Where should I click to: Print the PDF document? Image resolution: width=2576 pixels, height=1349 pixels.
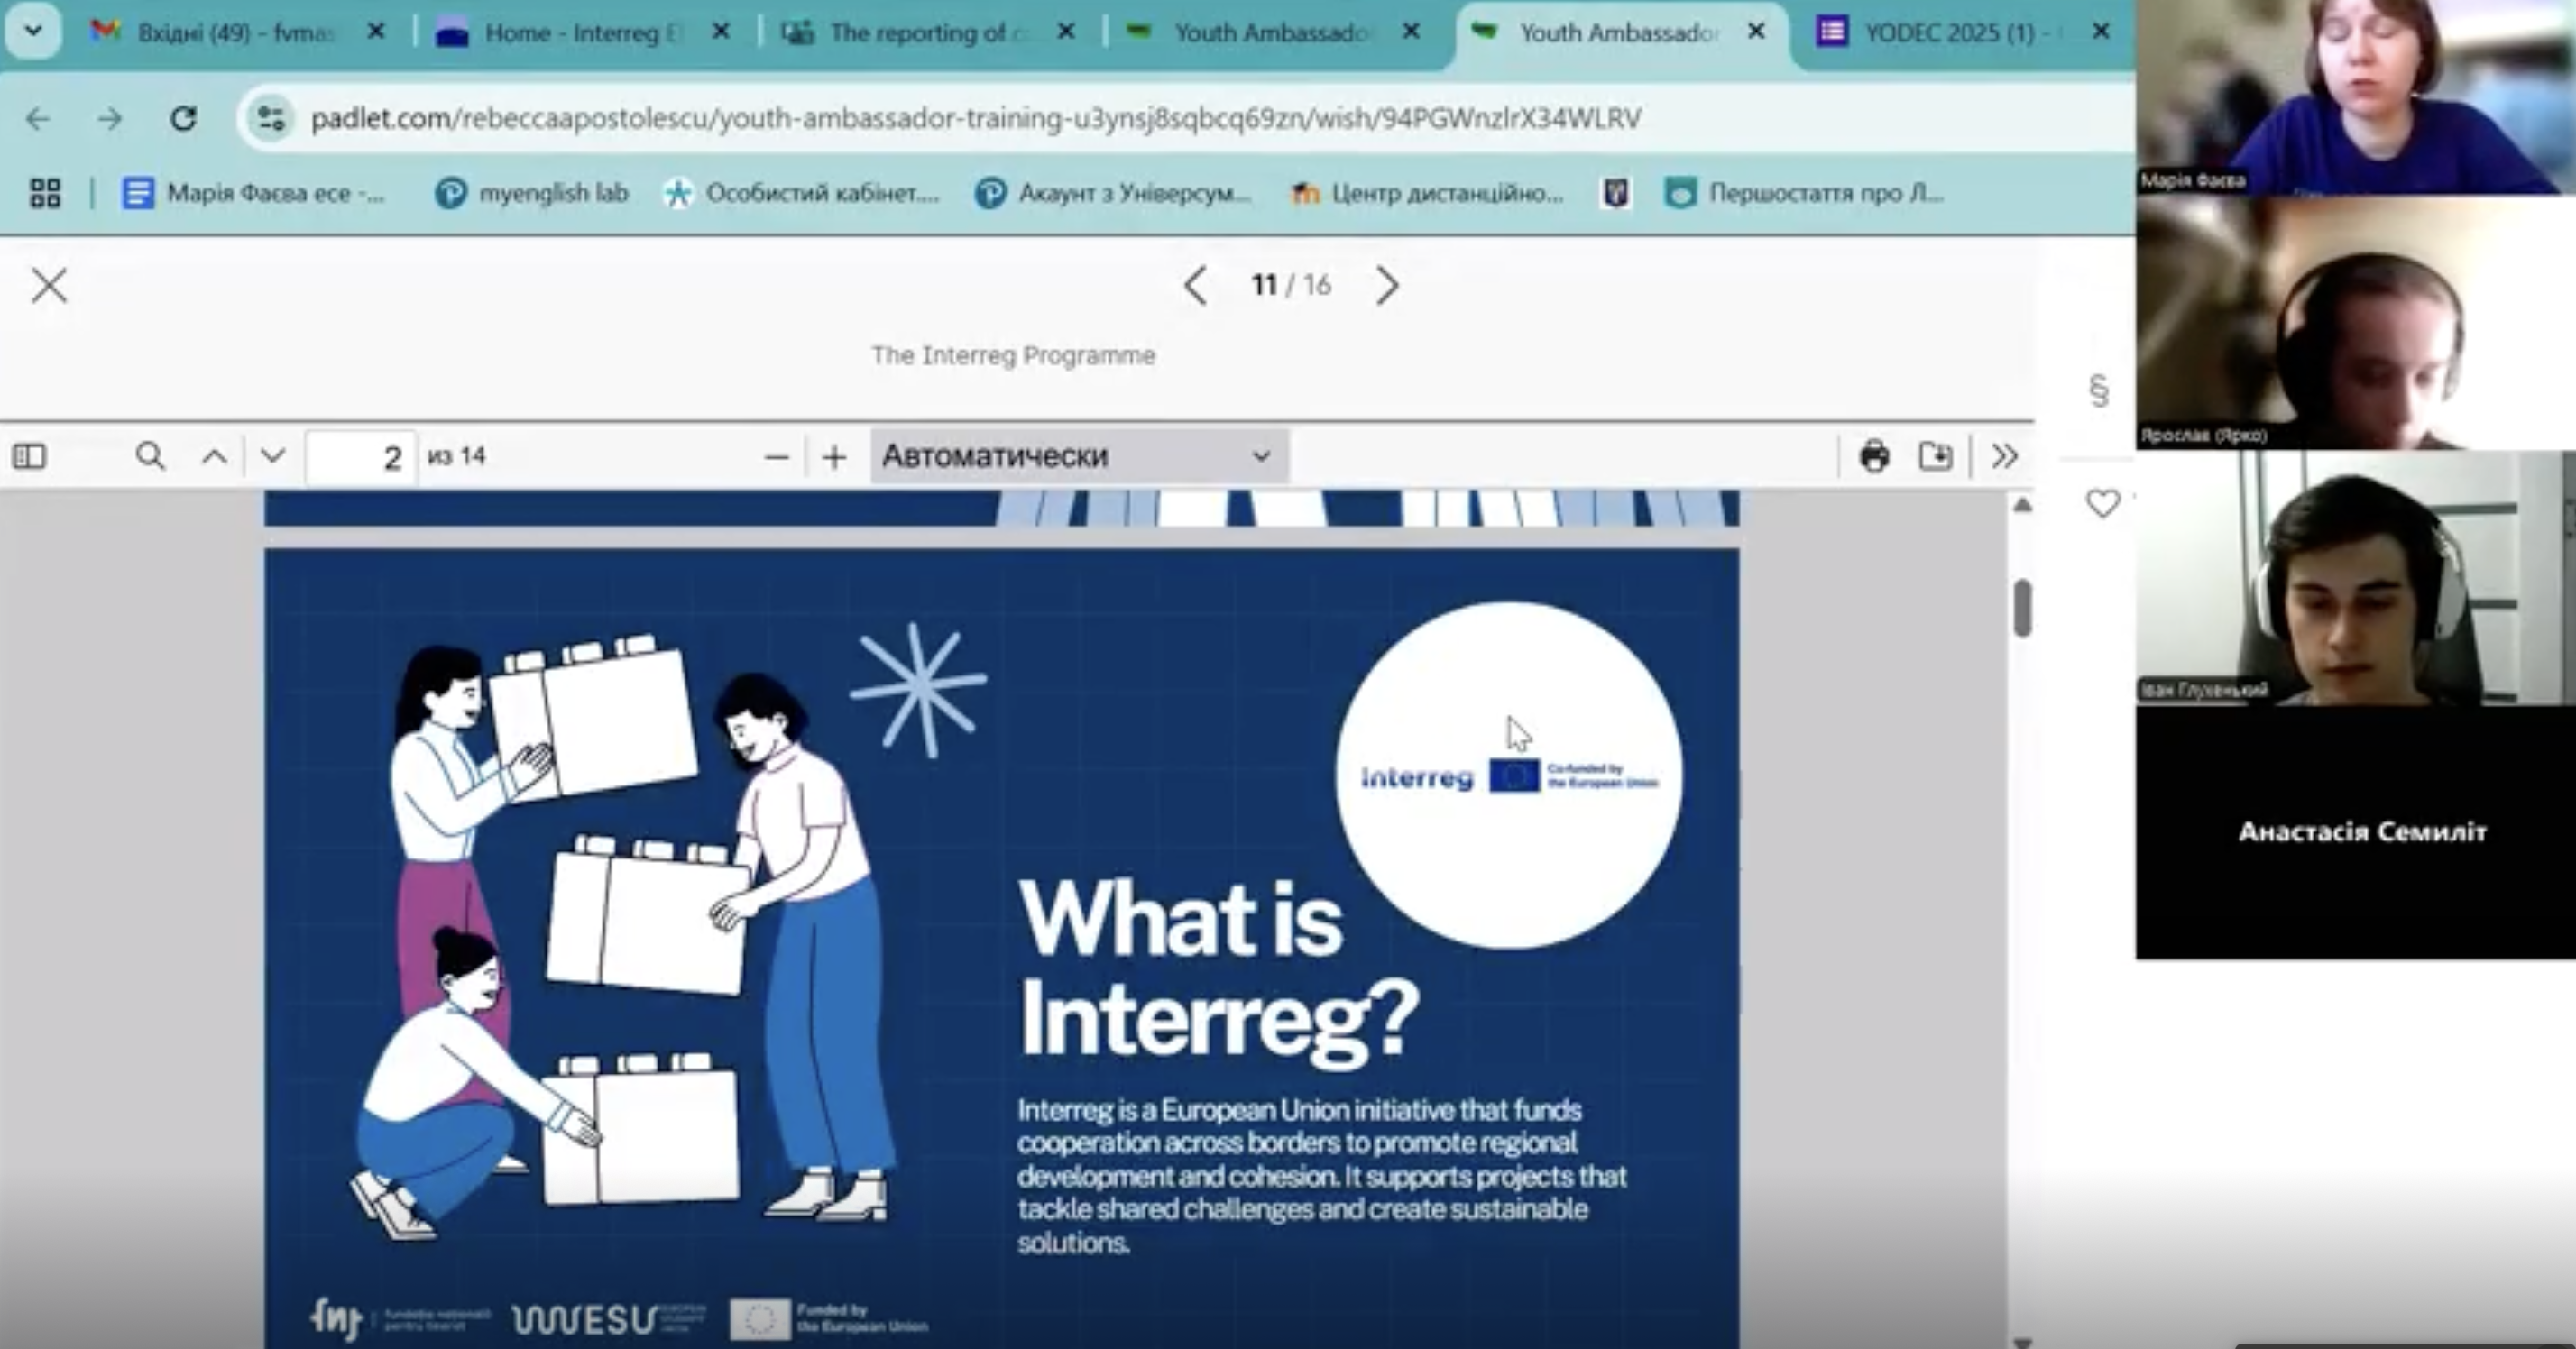click(x=1874, y=457)
